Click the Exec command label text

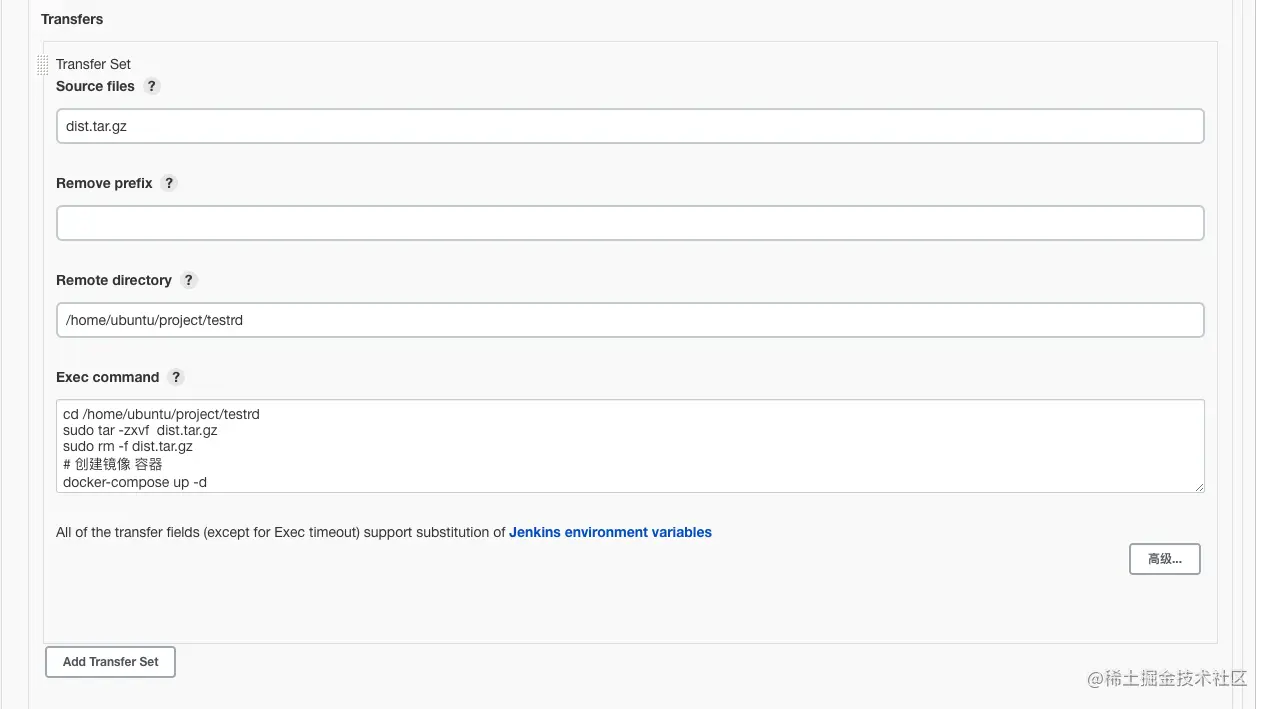[107, 377]
